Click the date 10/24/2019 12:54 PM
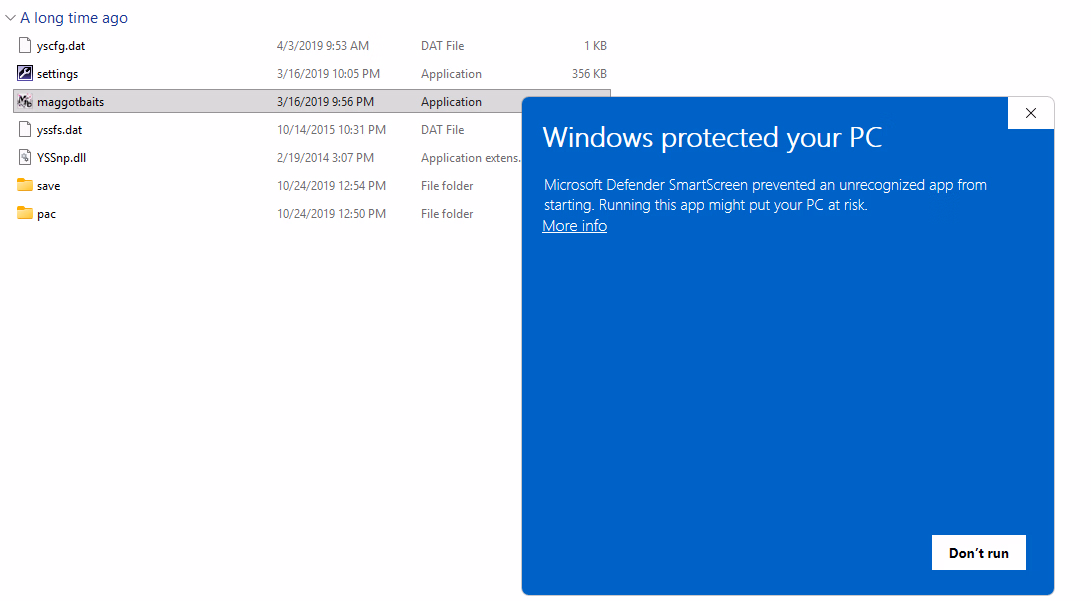The height and width of the screenshot is (601, 1091). (331, 186)
